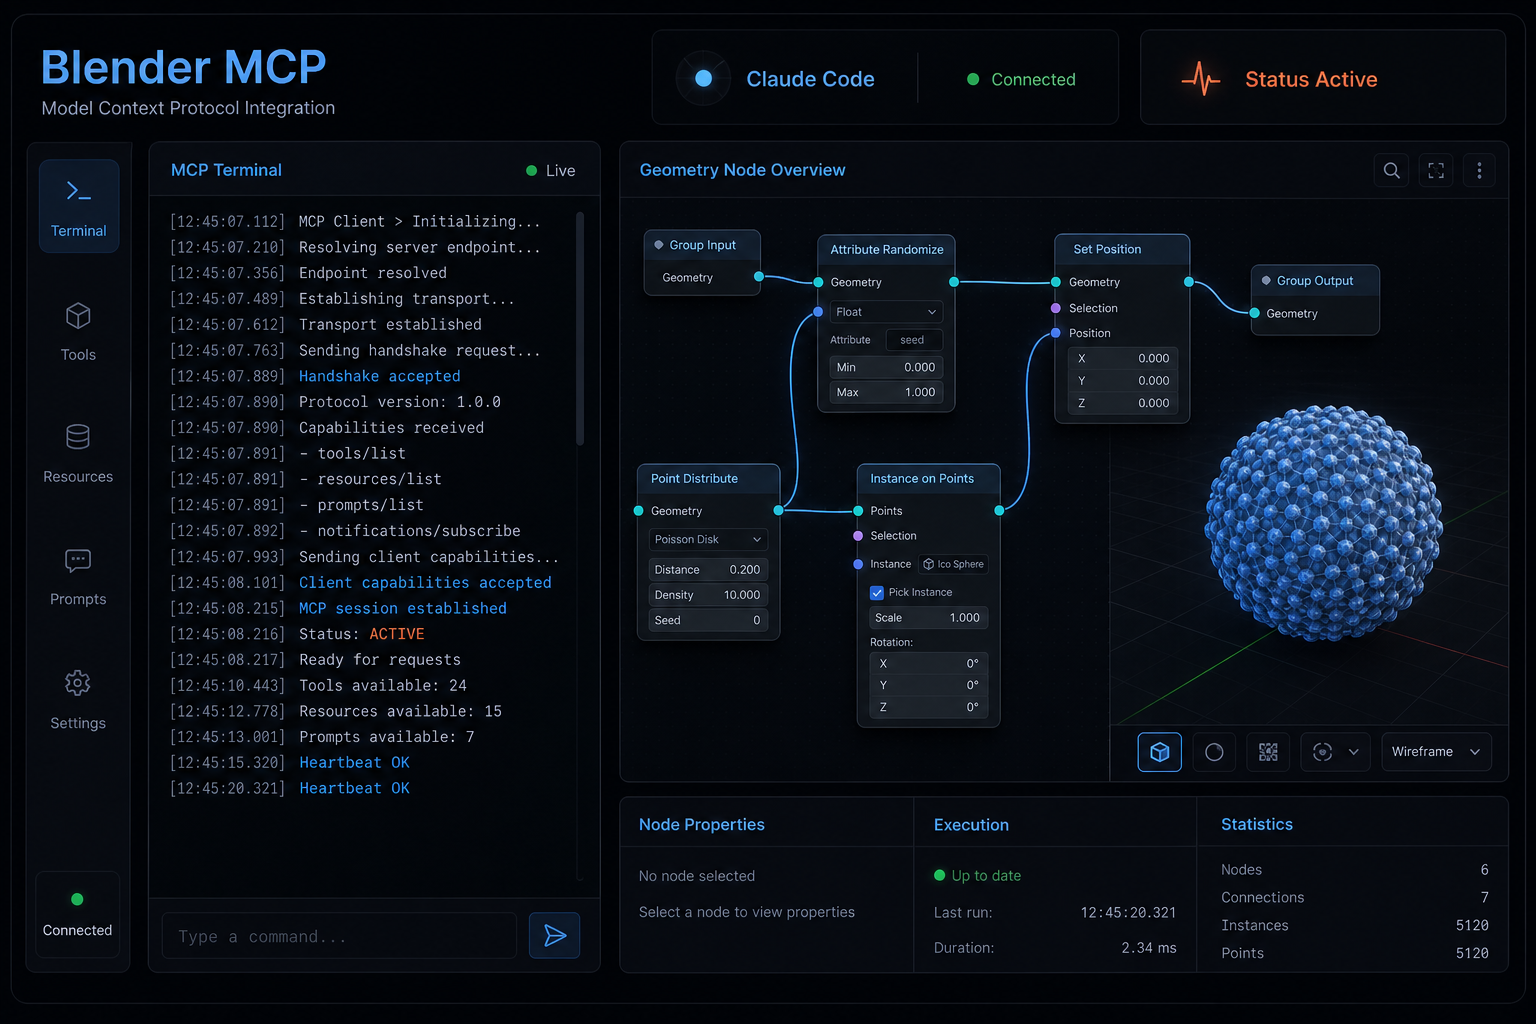Click Geometry input socket of Point Distribute
1536x1024 pixels.
(638, 511)
